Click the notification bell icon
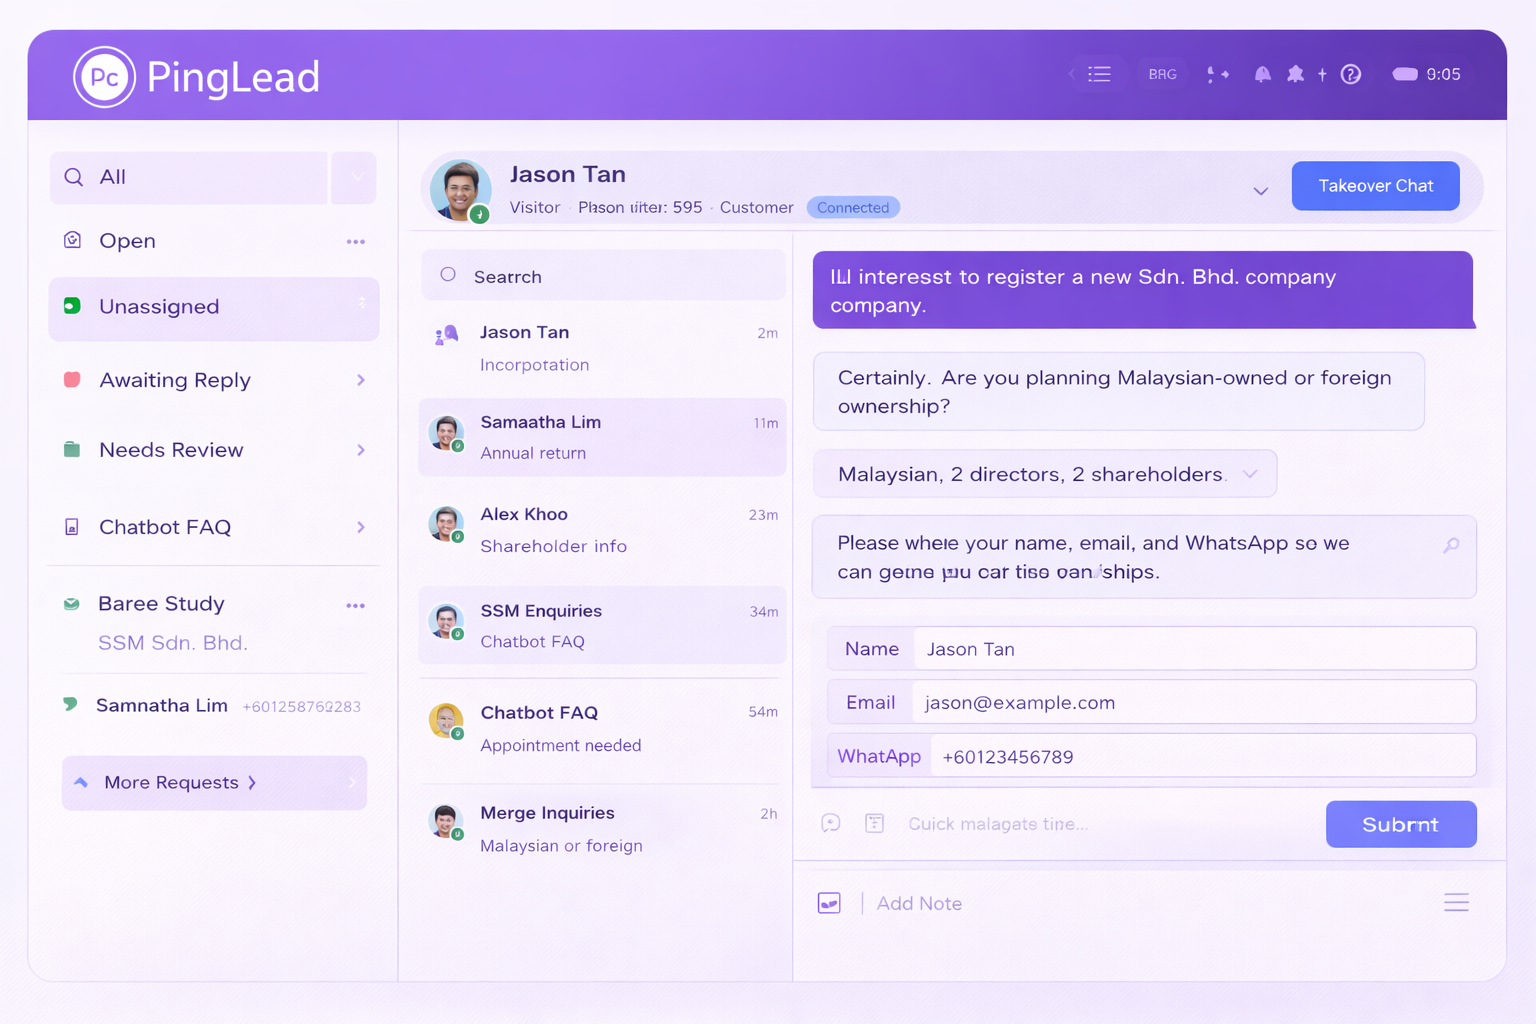Screen dimensions: 1536x1024 (x=1262, y=74)
